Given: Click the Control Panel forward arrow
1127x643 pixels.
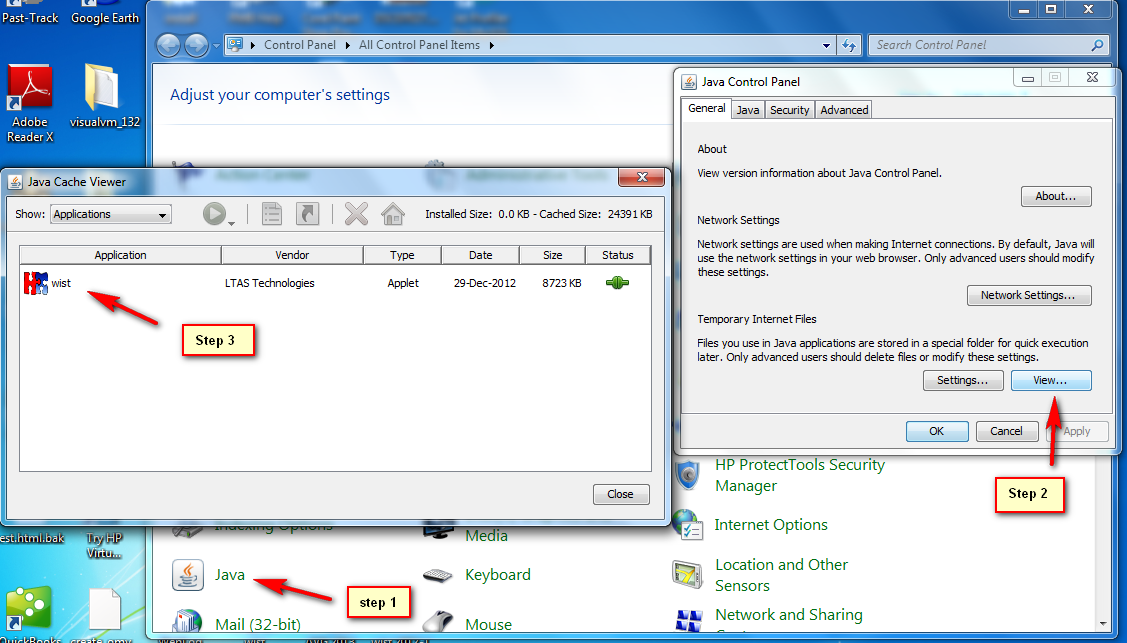Looking at the screenshot, I should pyautogui.click(x=196, y=45).
